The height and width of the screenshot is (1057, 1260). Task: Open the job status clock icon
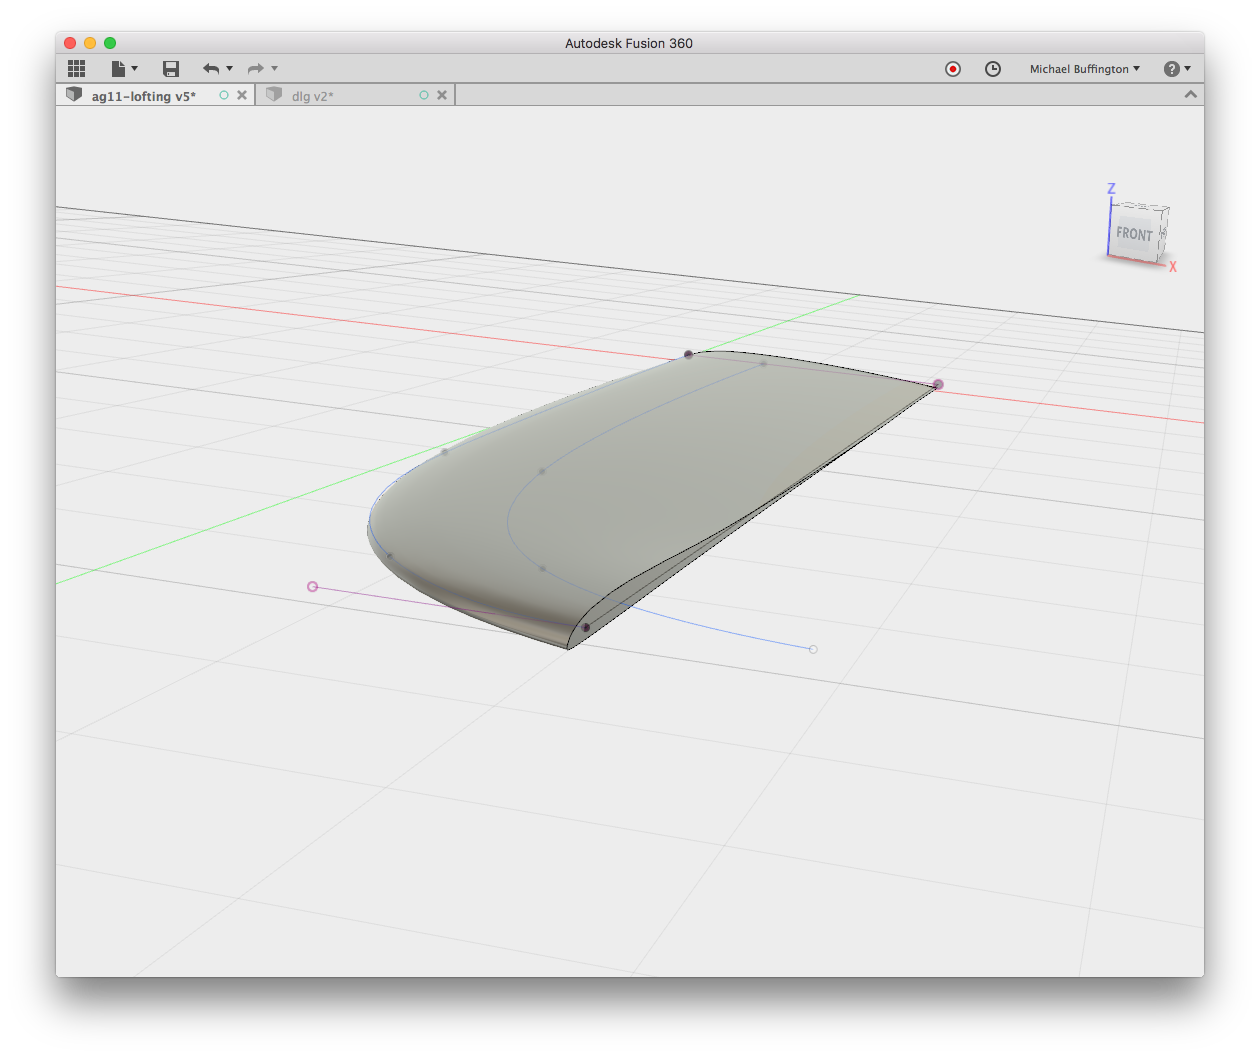pos(993,69)
